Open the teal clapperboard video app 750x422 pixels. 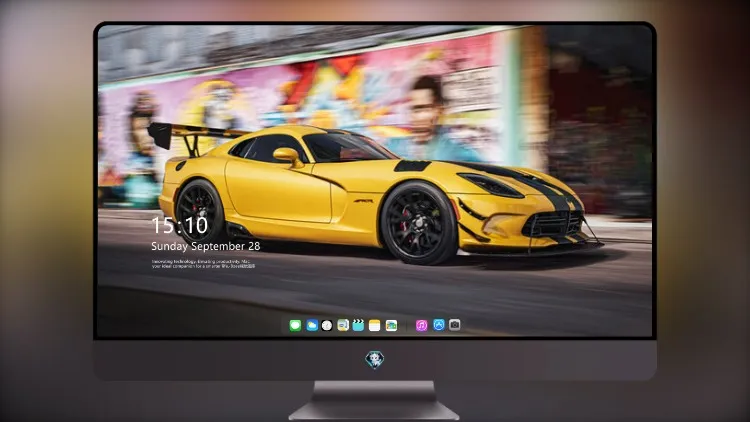pos(358,325)
